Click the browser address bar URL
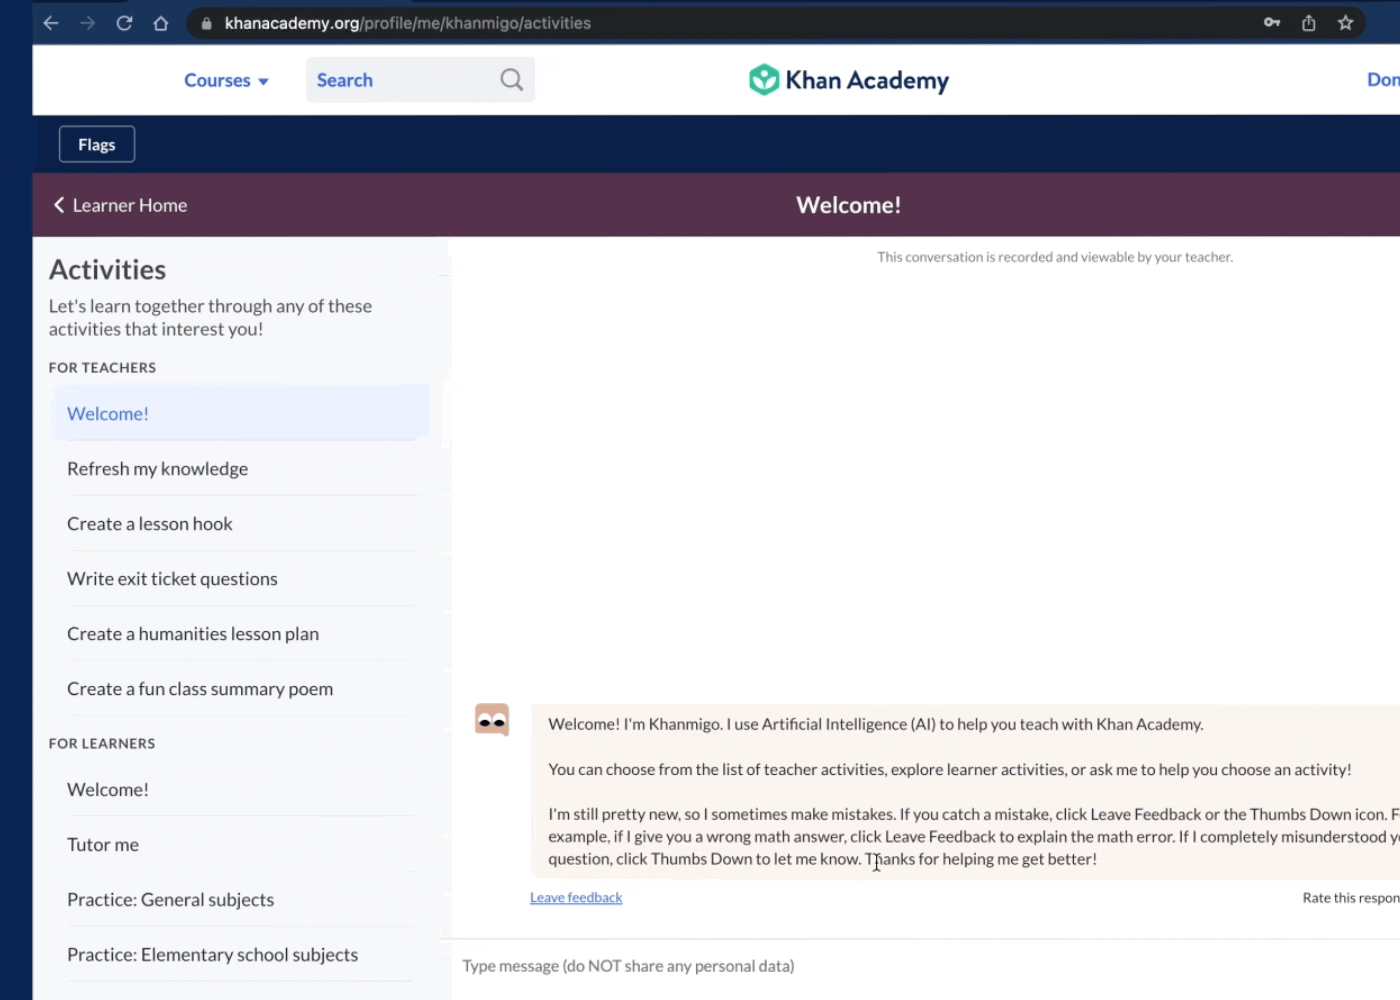This screenshot has width=1400, height=1000. (x=408, y=23)
